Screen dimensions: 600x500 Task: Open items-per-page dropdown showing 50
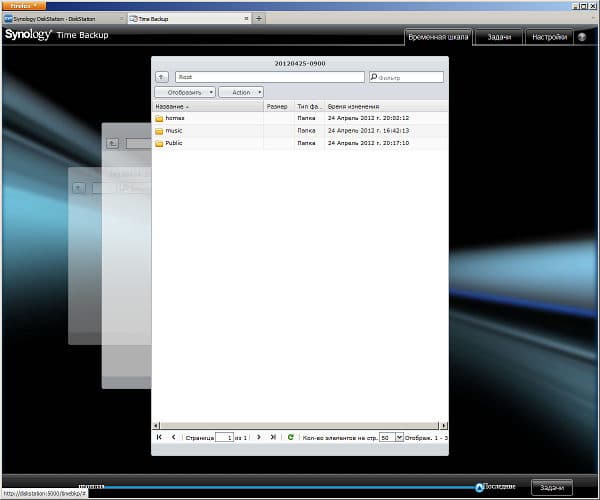(x=399, y=437)
